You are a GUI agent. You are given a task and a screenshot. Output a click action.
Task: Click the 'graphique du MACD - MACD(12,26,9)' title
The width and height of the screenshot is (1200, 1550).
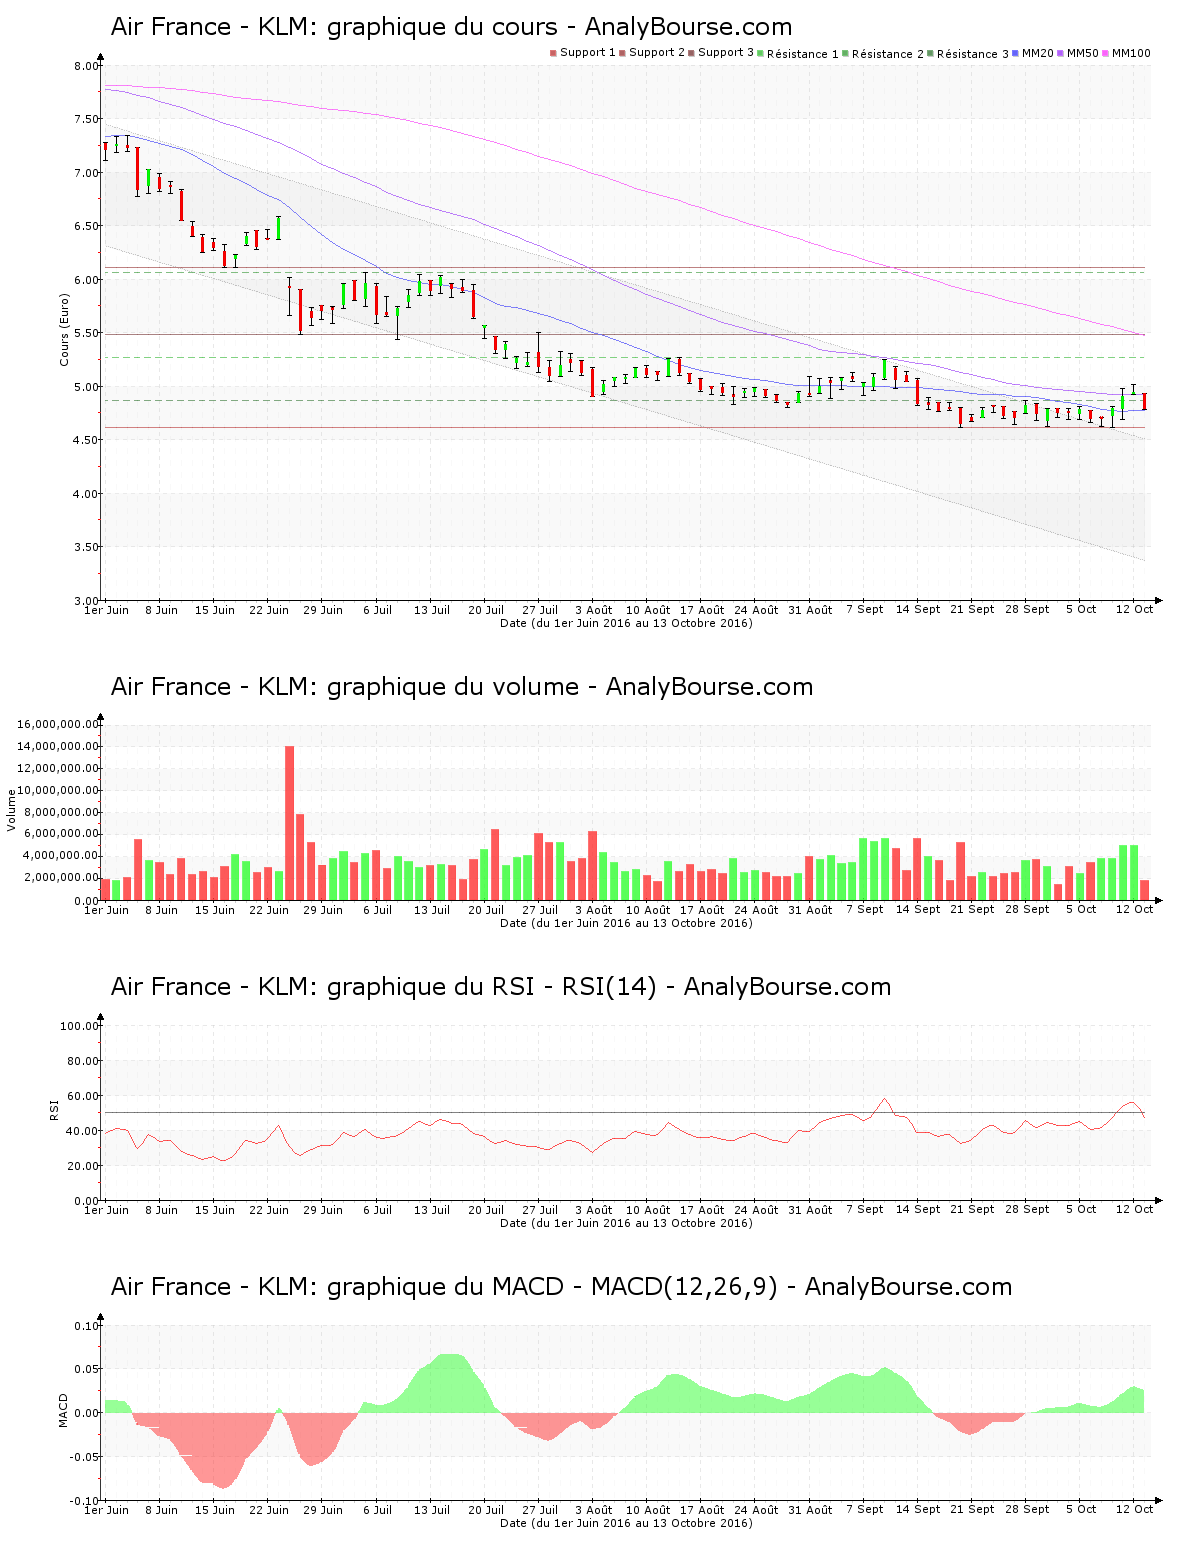[x=561, y=1287]
